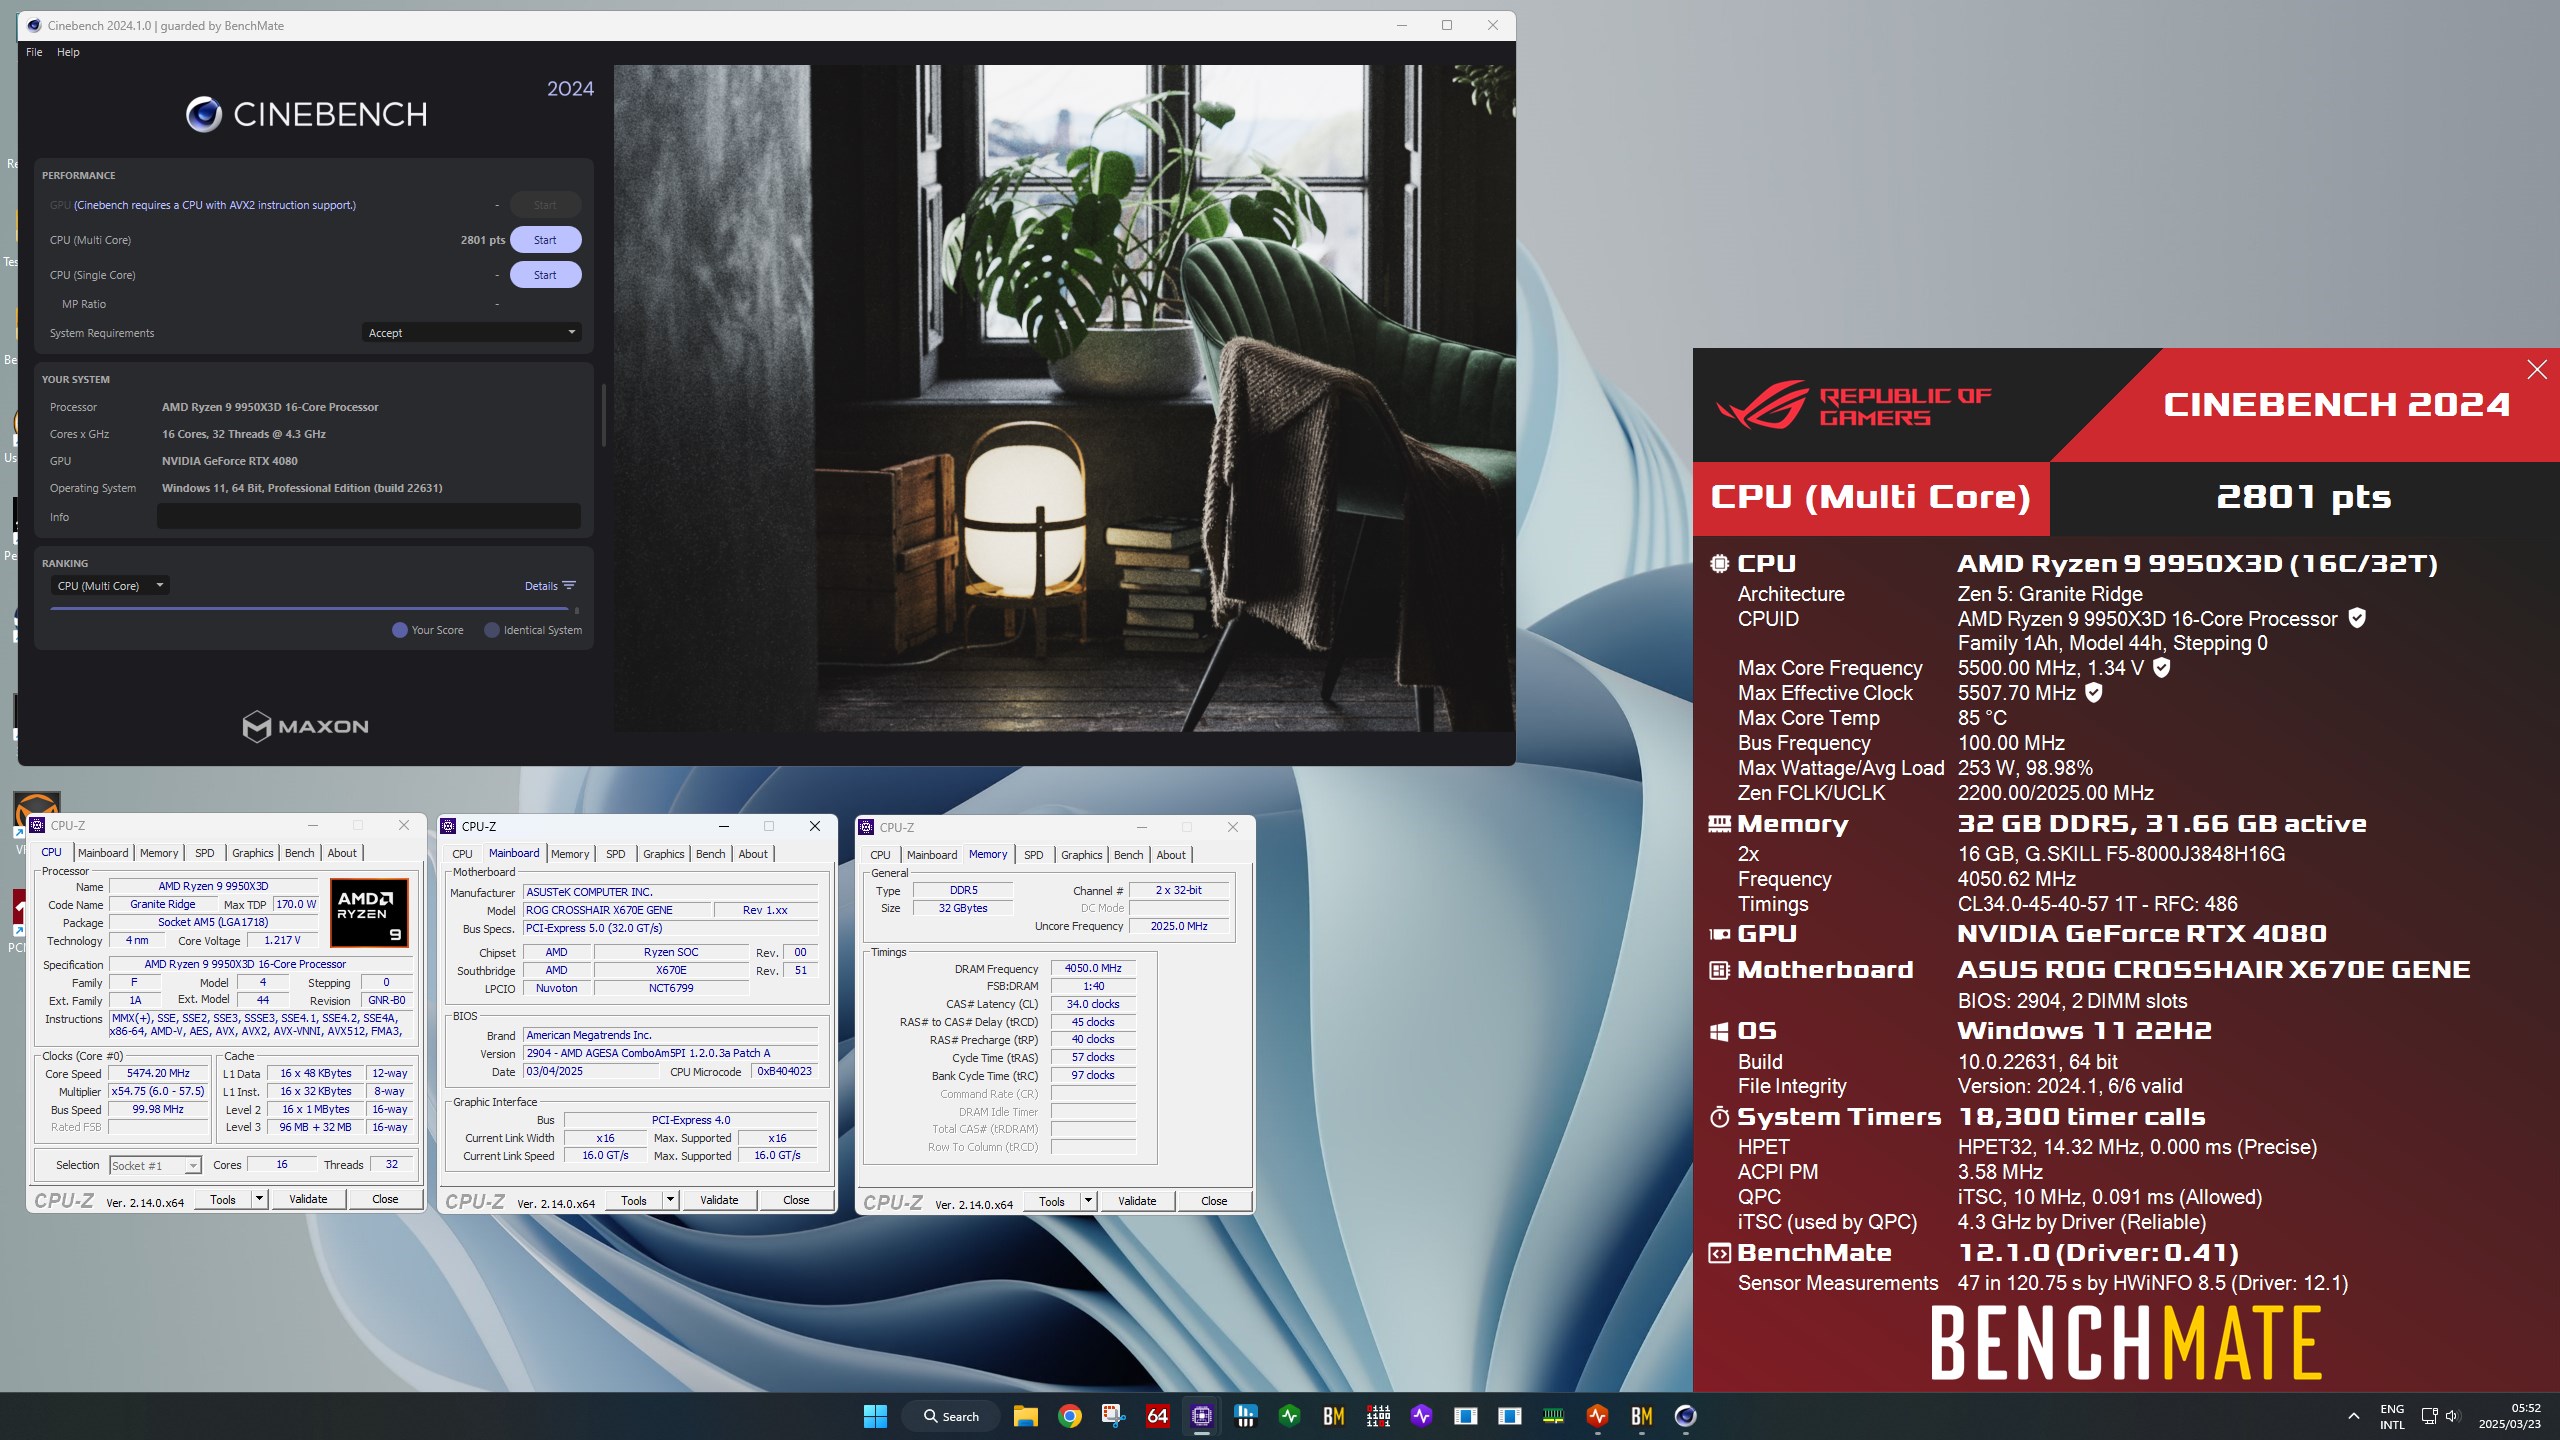Click Tools button in CPU-Z Memory window
Image resolution: width=2560 pixels, height=1440 pixels.
click(x=1052, y=1201)
